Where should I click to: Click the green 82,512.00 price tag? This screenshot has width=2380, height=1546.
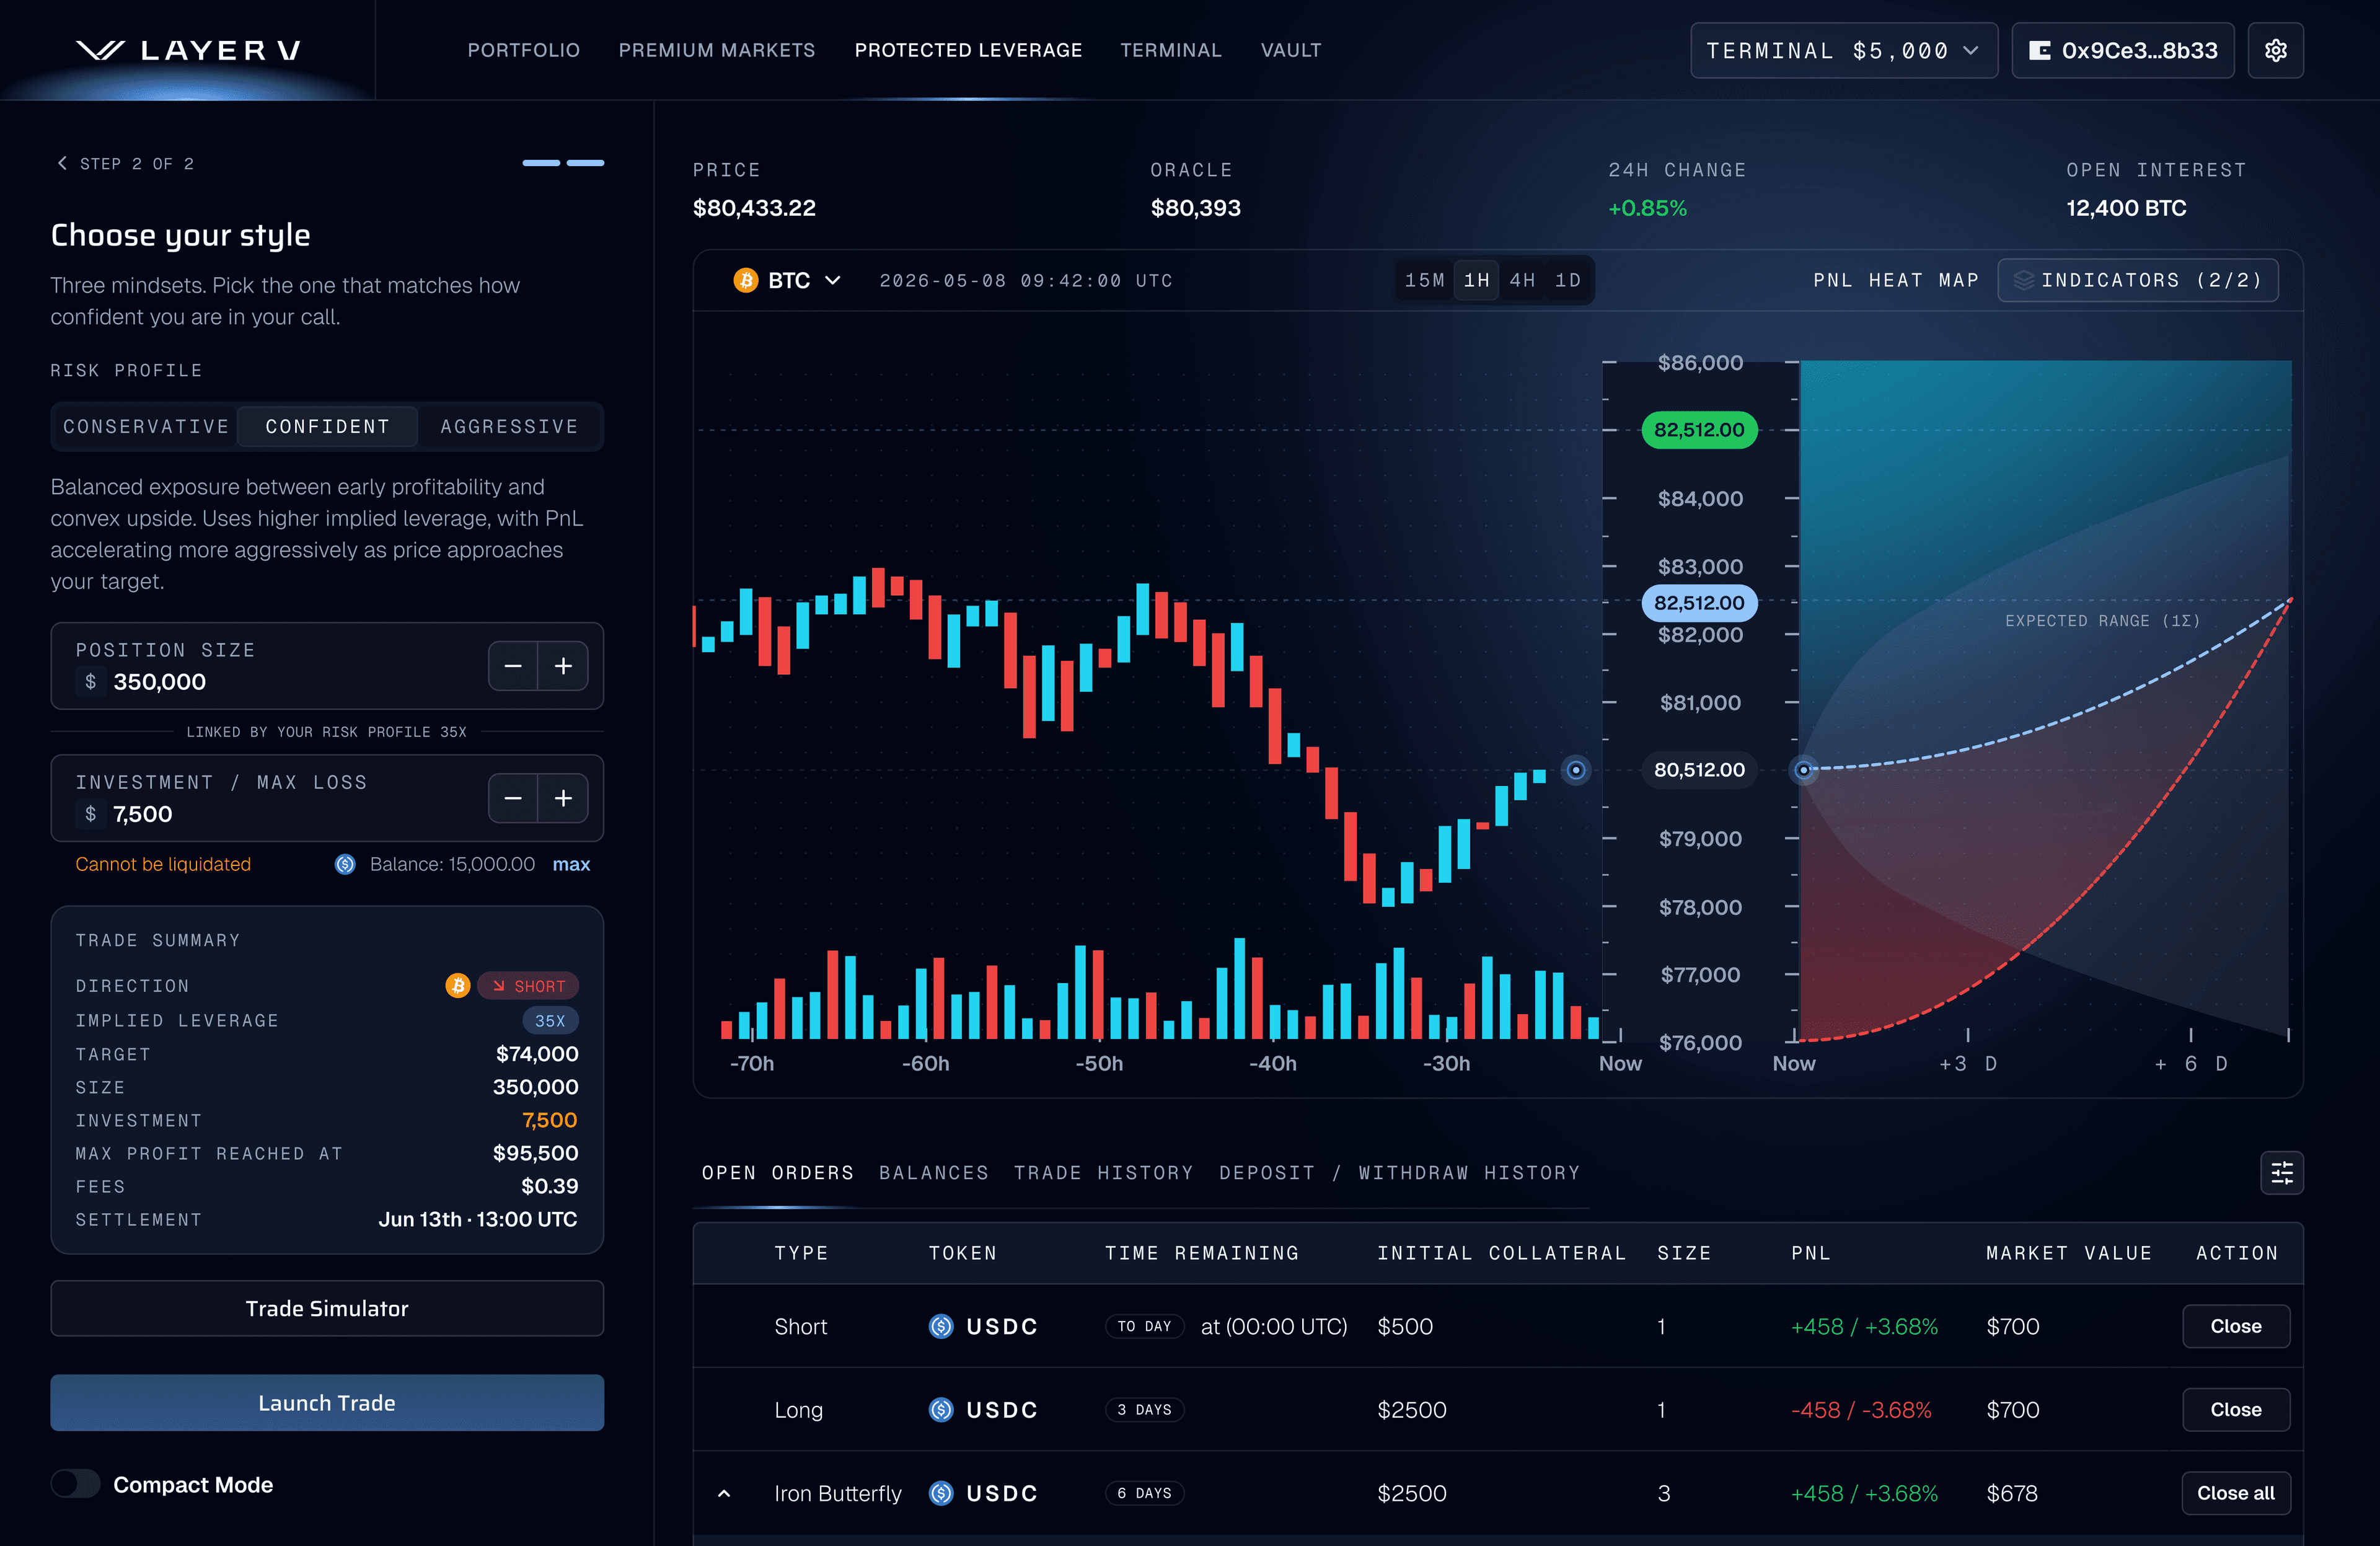[x=1699, y=430]
